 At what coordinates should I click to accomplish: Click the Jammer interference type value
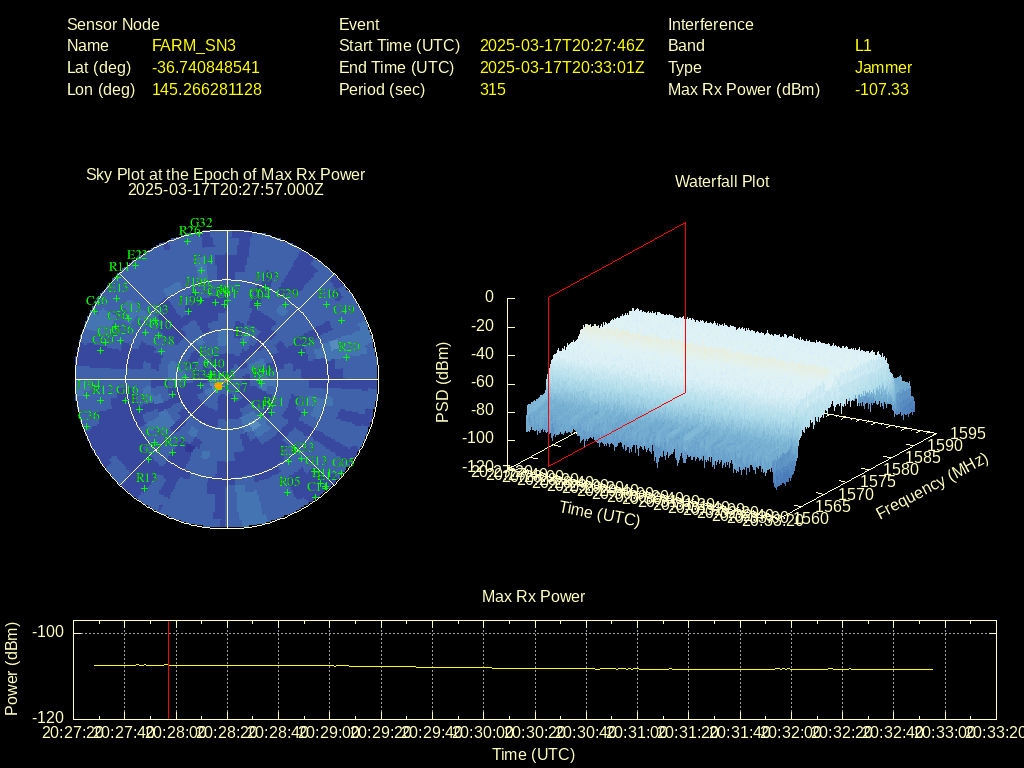click(x=883, y=68)
